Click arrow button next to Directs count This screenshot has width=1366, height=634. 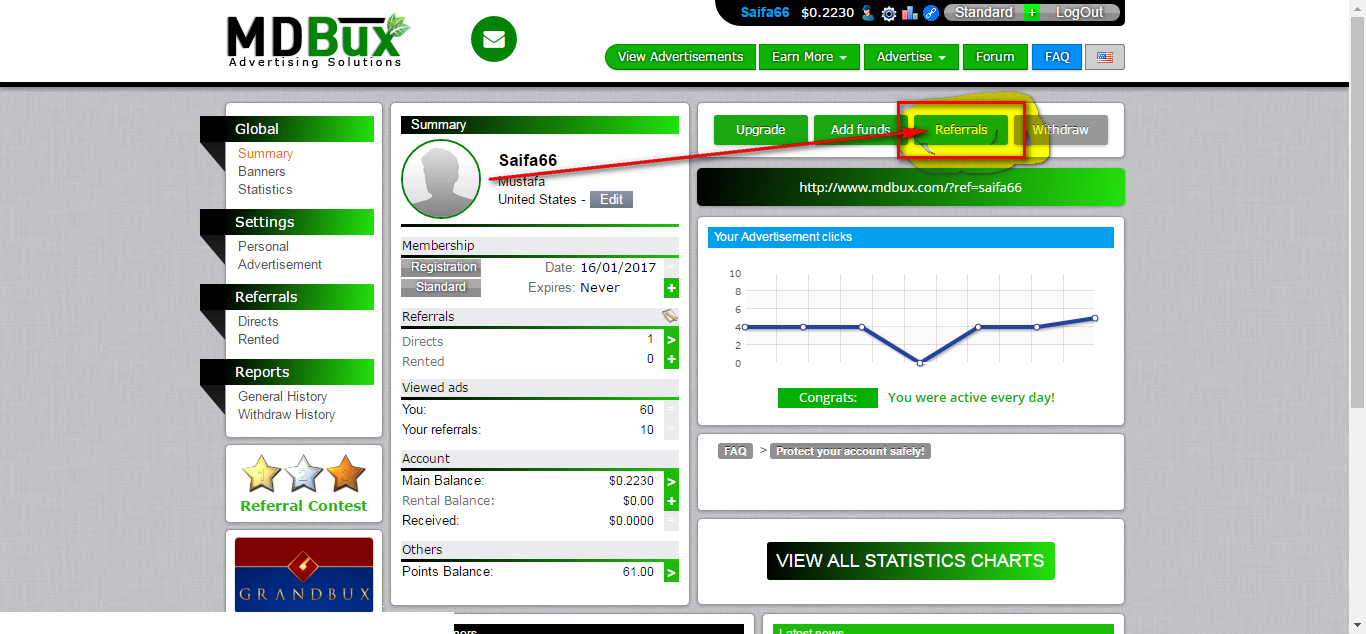point(671,340)
